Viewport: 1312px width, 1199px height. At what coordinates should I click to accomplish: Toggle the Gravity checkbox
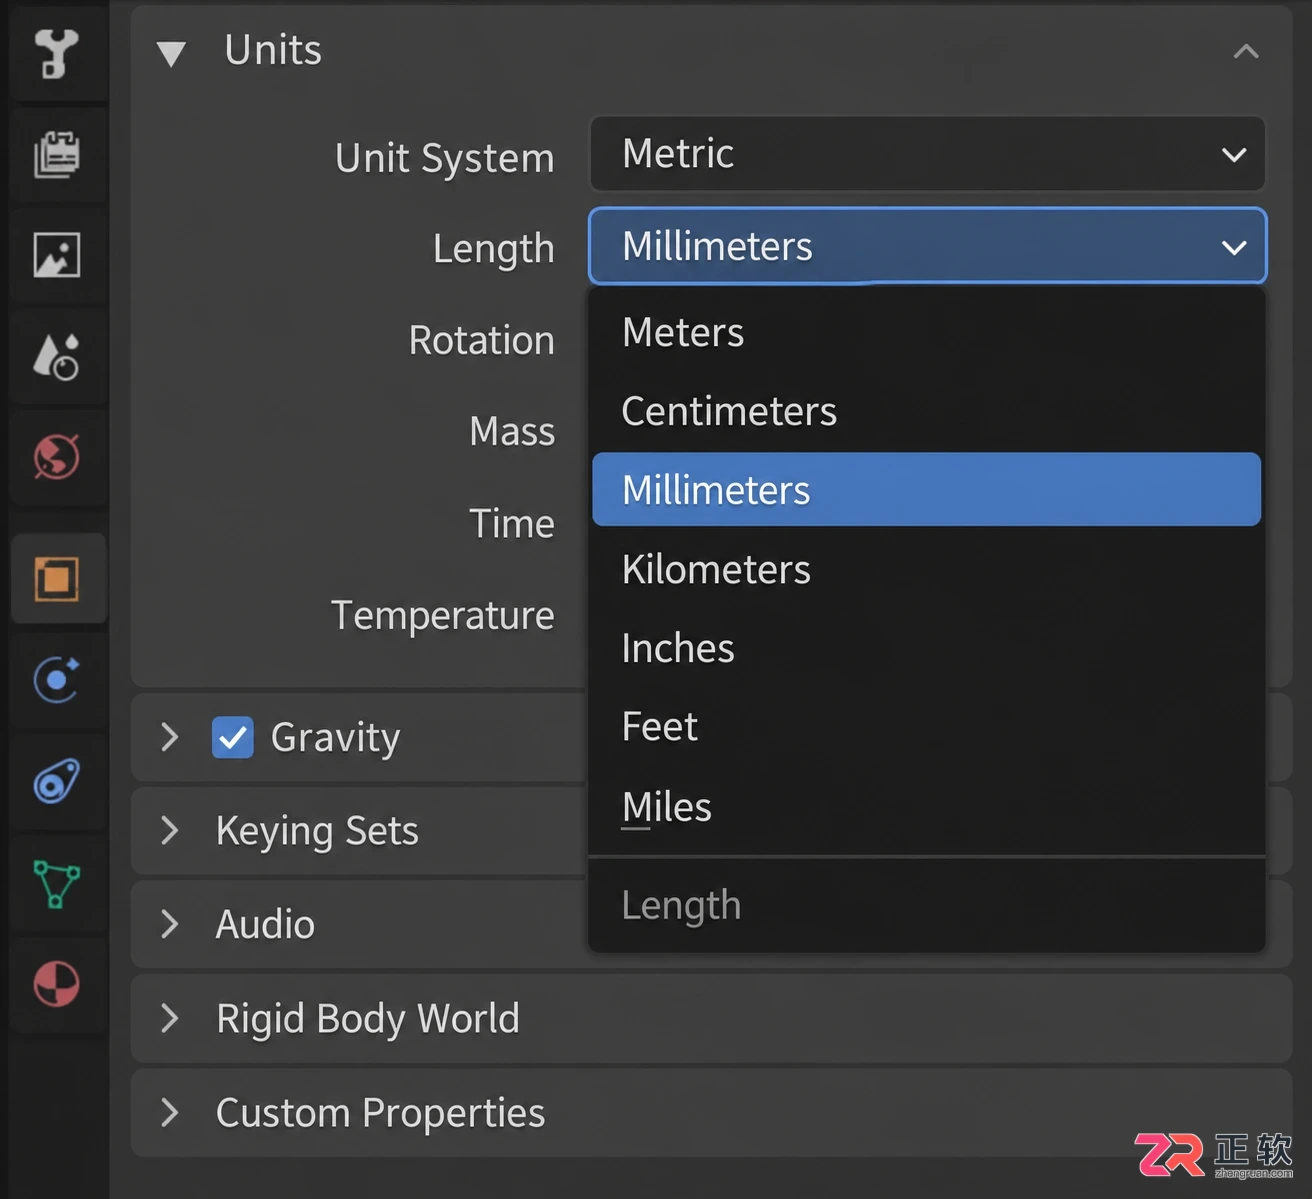coord(232,738)
